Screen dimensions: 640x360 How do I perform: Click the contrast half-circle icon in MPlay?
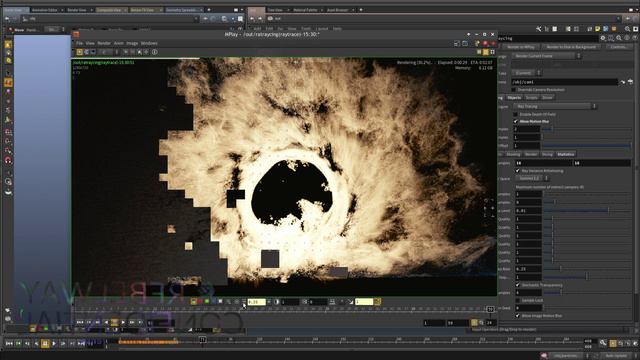tap(276, 302)
